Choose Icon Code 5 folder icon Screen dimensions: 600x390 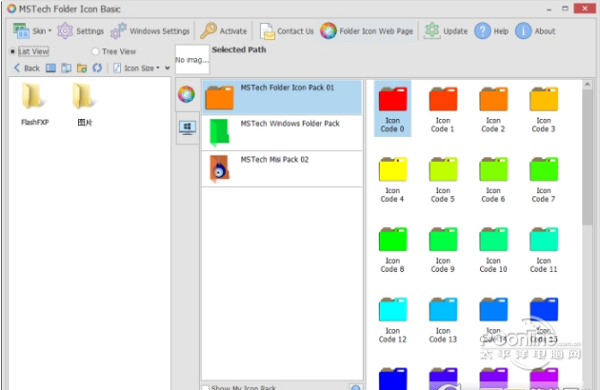[443, 179]
